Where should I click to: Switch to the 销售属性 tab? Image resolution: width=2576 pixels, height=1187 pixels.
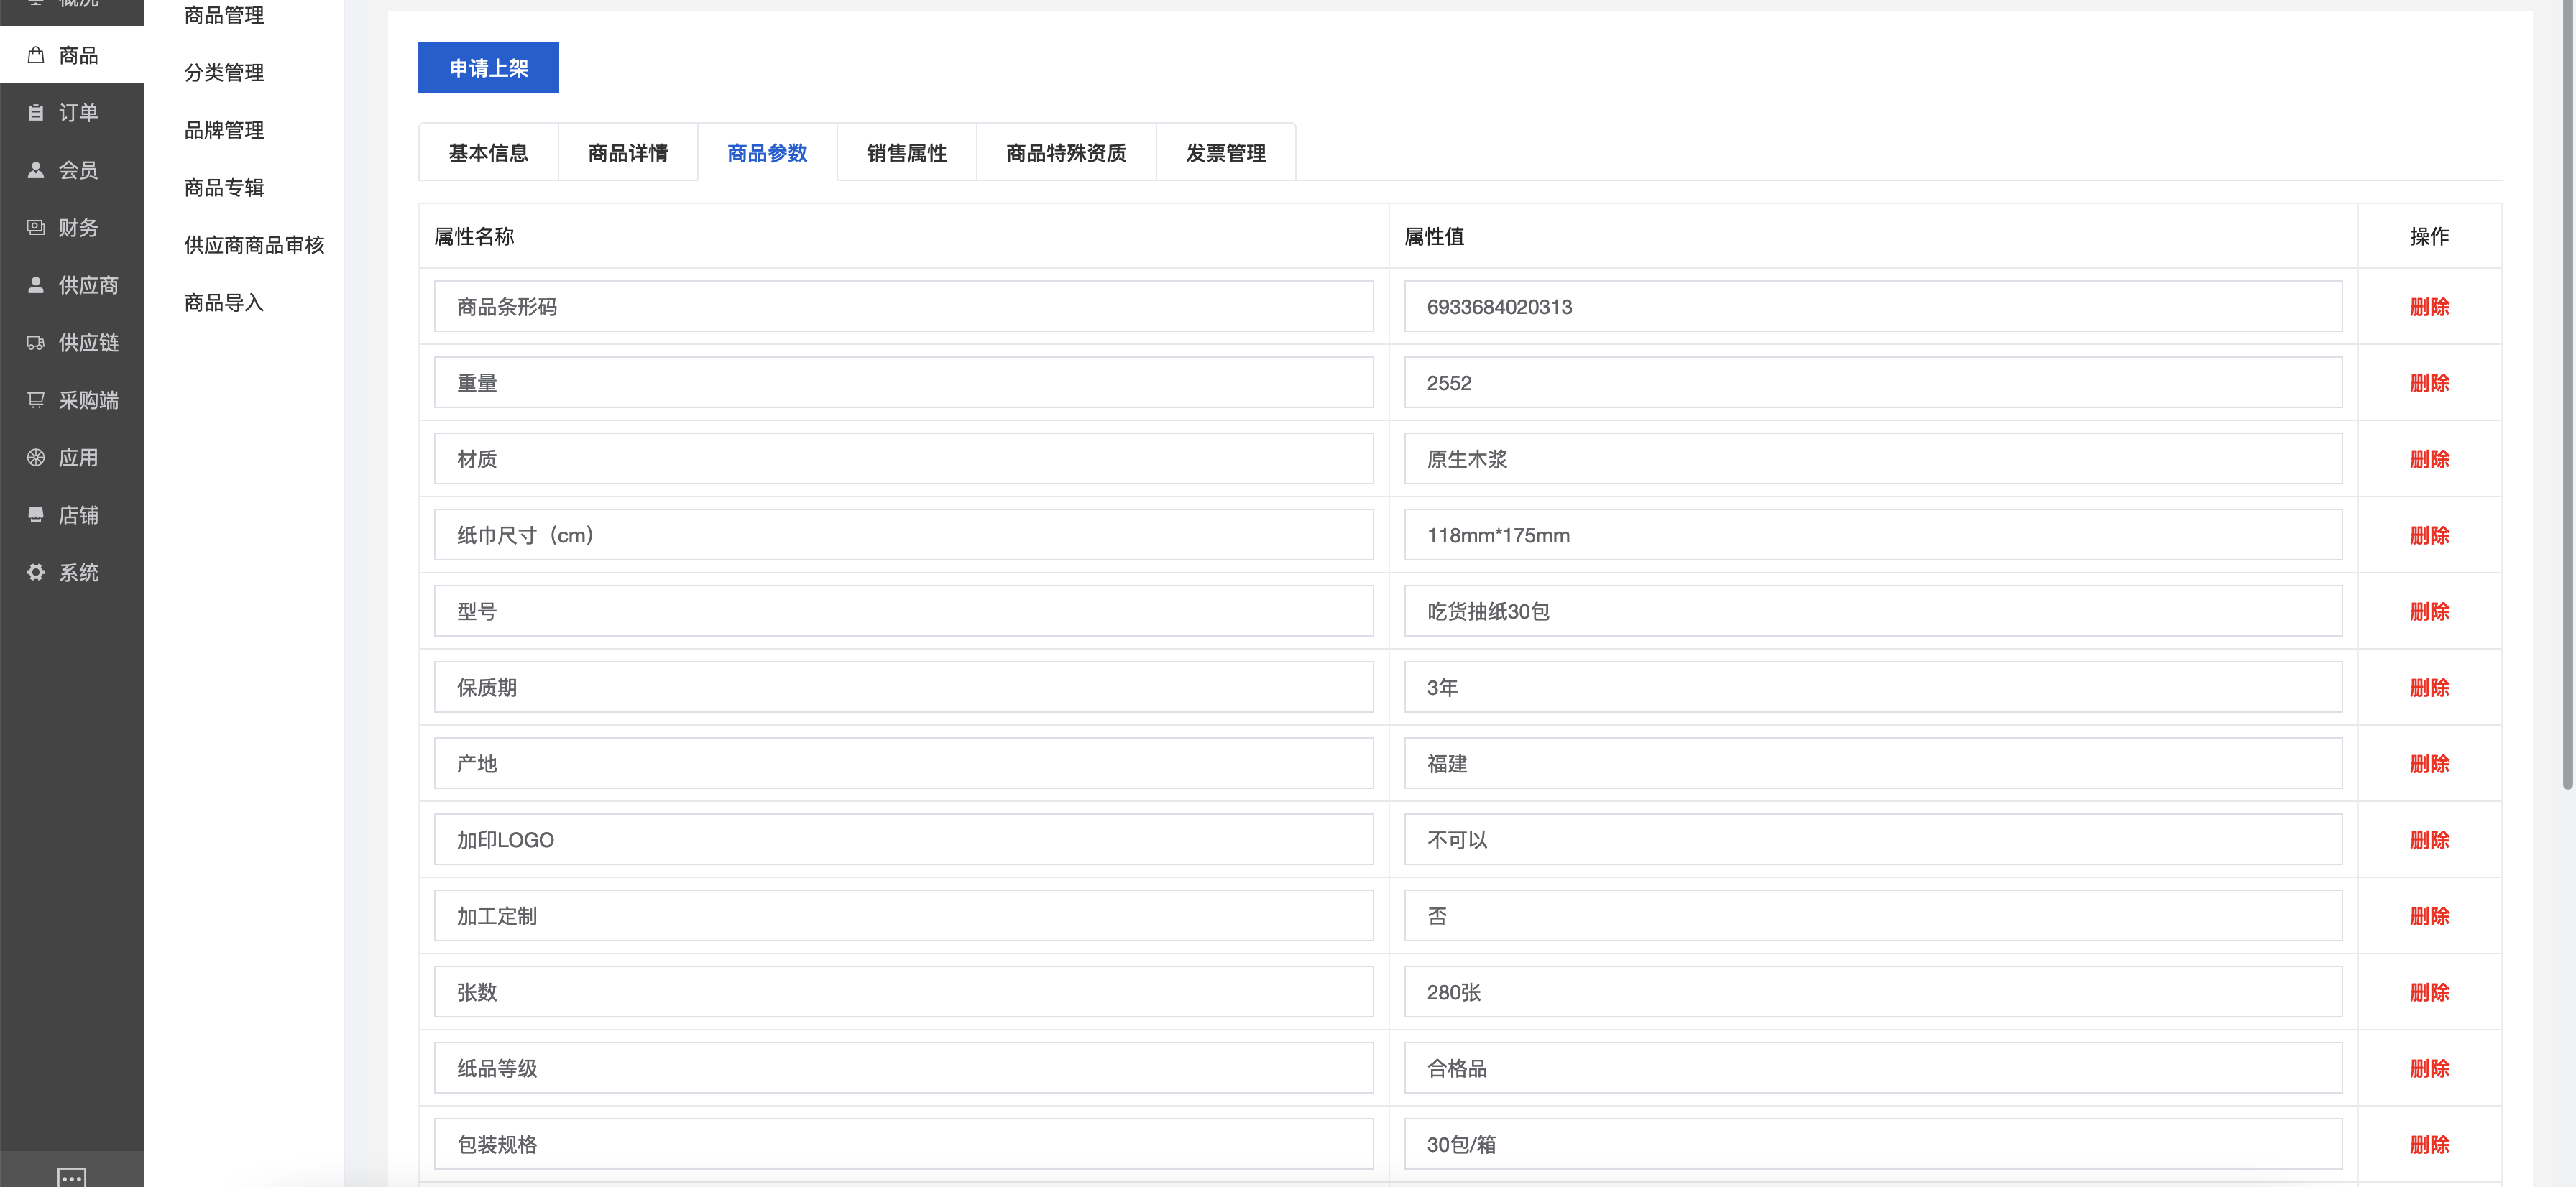[906, 153]
